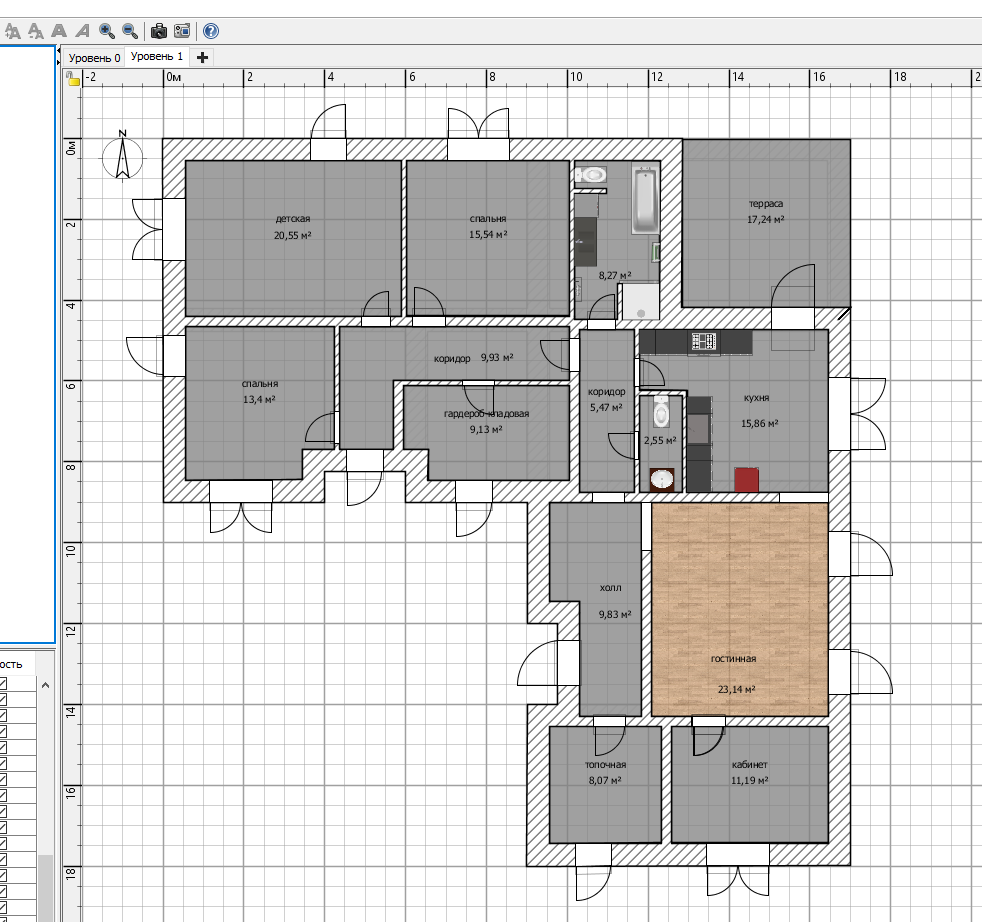982x922 pixels.
Task: Create a 3D video with camcorder icon
Action: [x=182, y=31]
